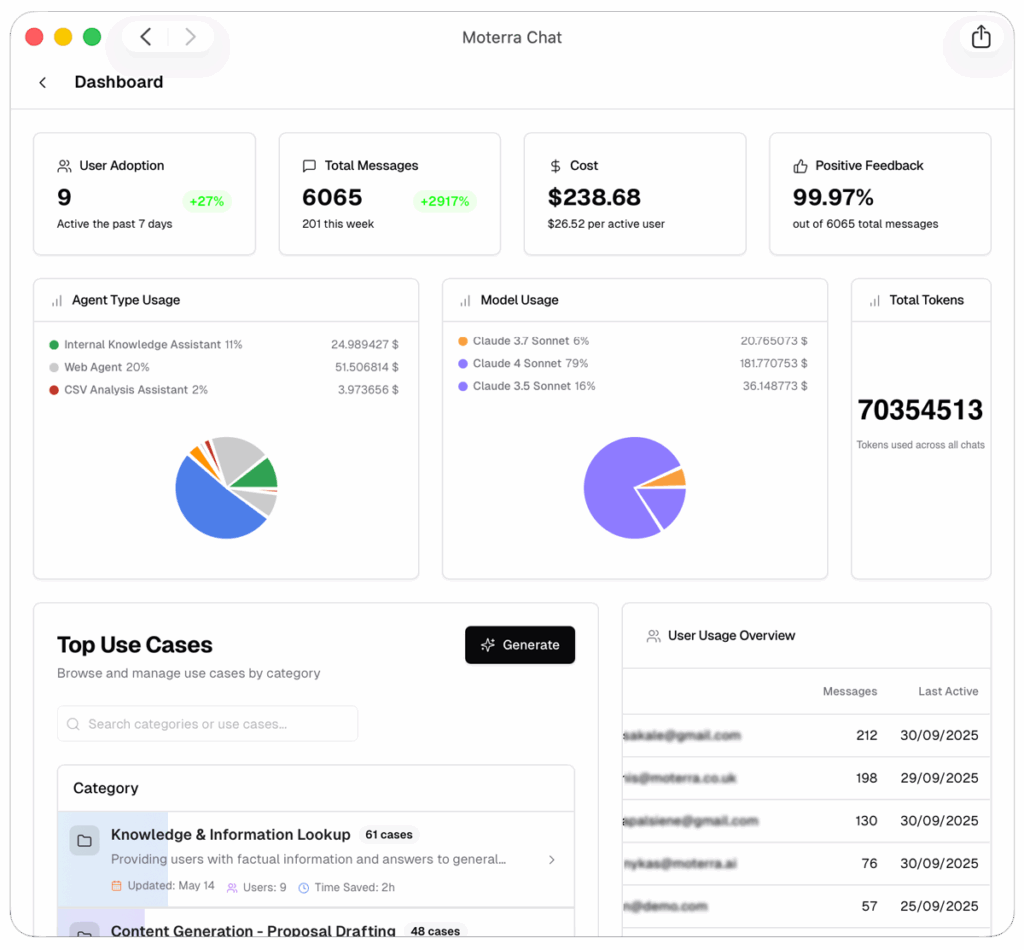Click the folder icon for Knowledge & Information Lookup
The image size is (1024, 950).
coord(84,841)
